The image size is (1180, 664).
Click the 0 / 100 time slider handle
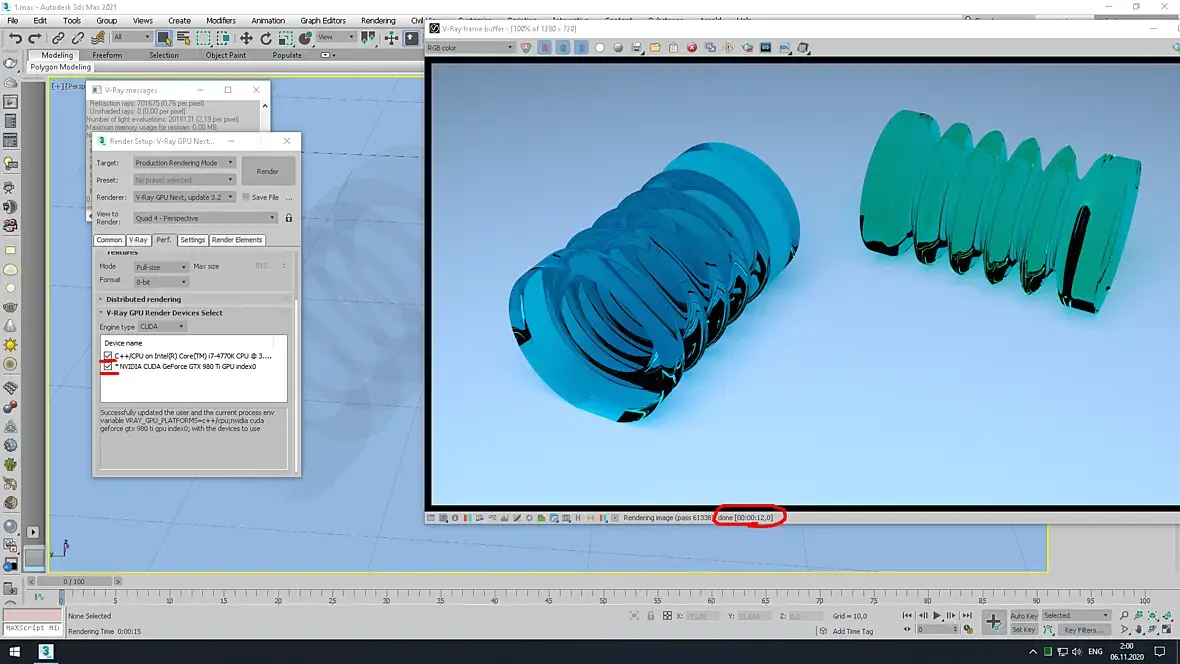pos(74,581)
